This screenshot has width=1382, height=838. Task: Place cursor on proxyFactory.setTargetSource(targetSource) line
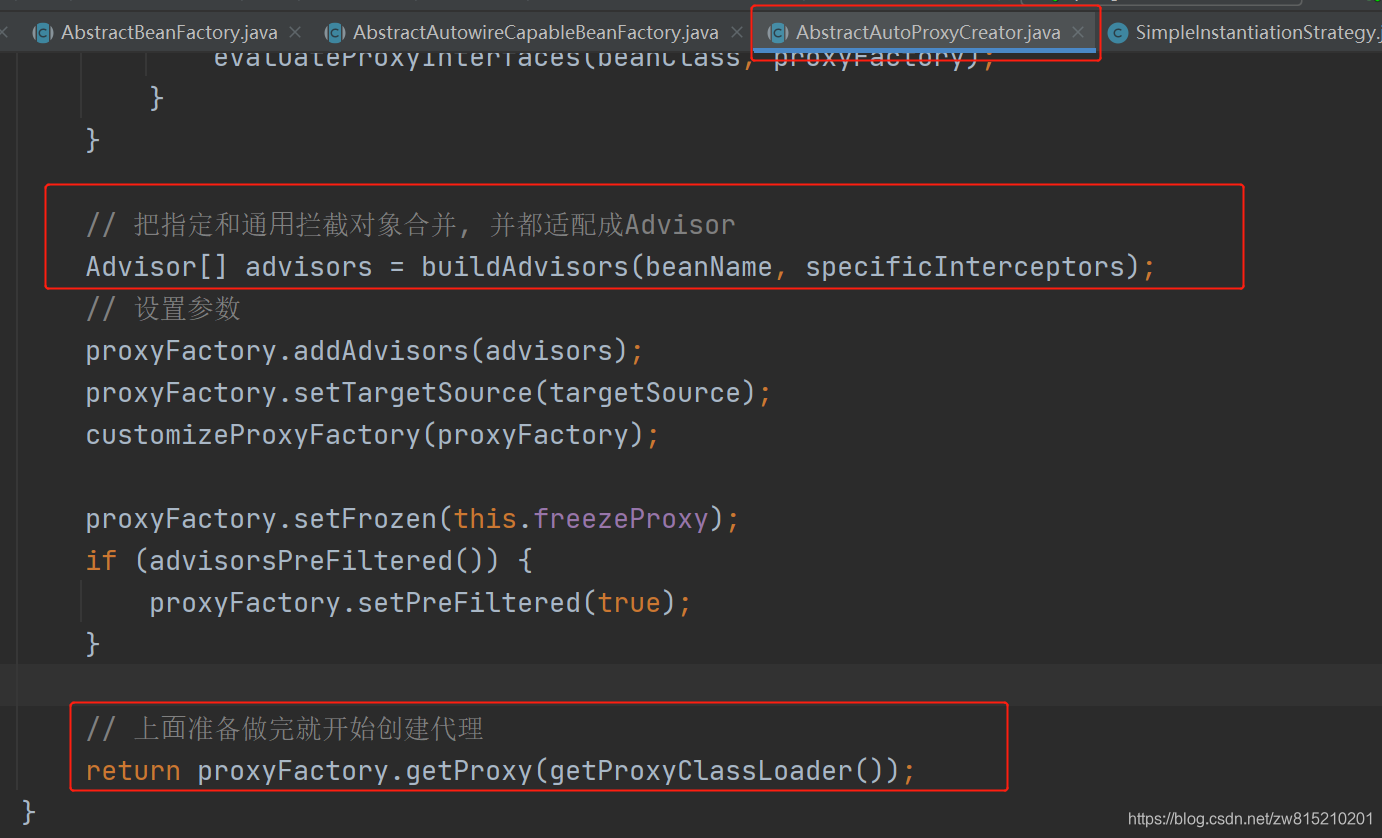(x=428, y=393)
